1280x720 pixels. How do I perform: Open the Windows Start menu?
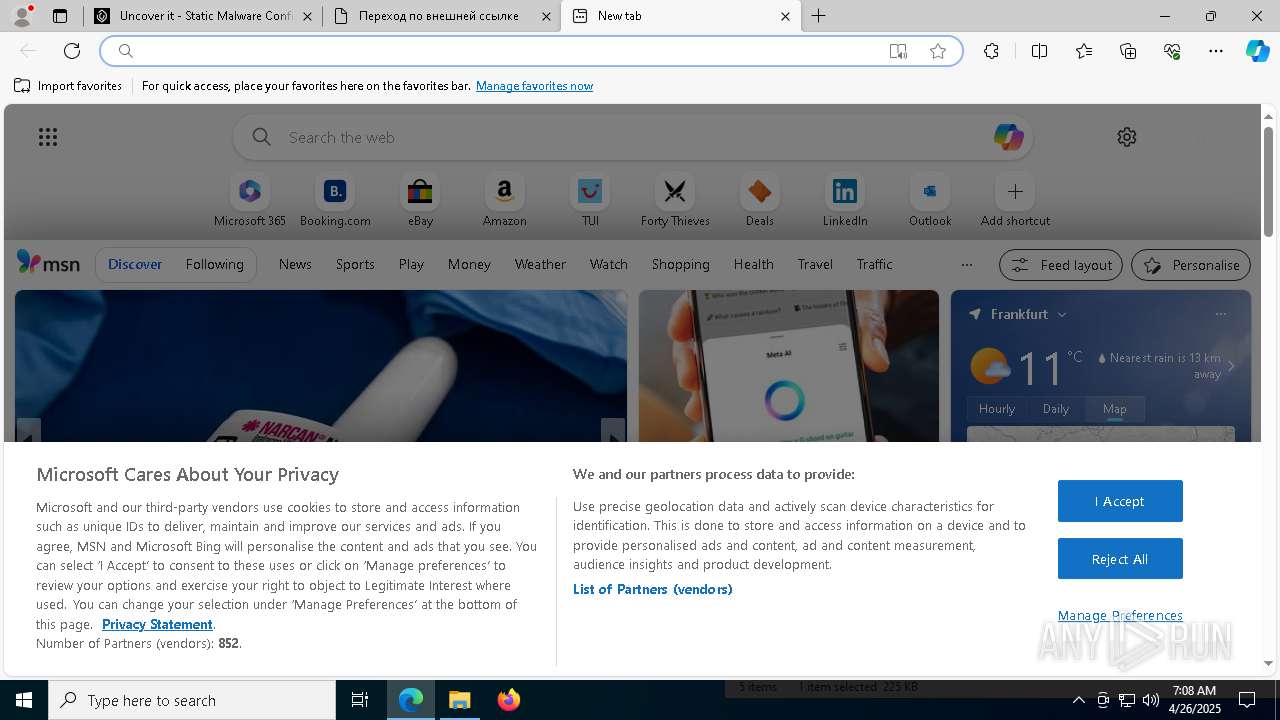[24, 700]
